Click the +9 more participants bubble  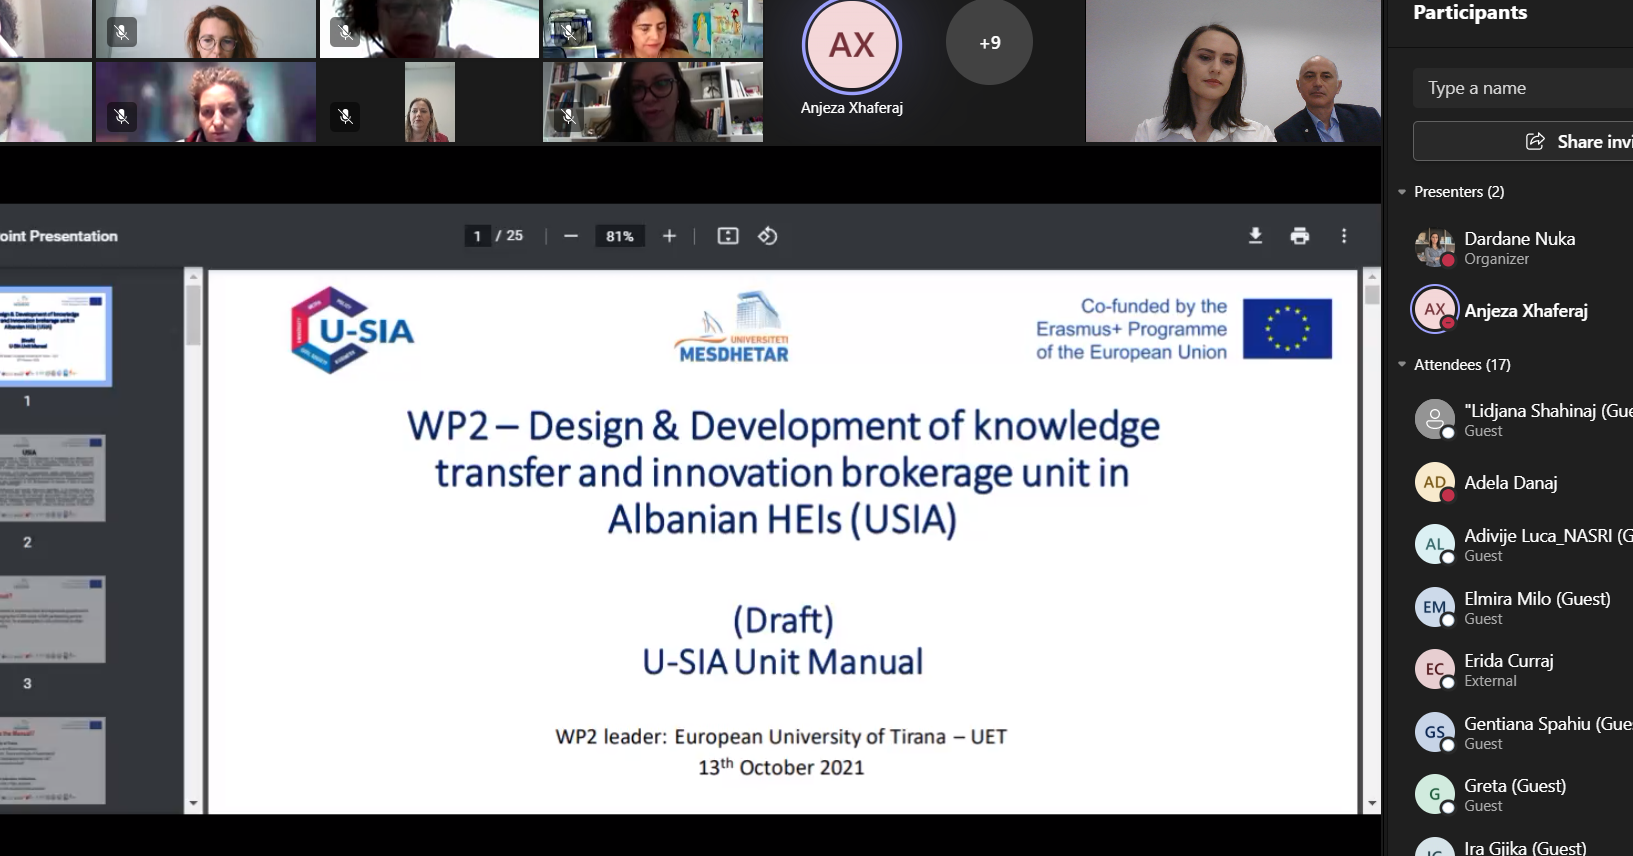[989, 42]
